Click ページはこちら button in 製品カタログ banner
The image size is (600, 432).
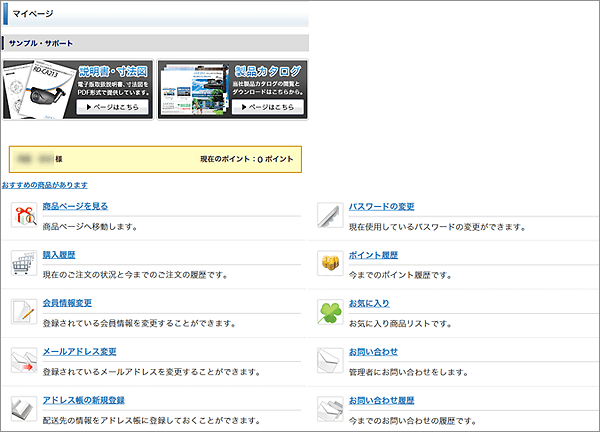pos(268,107)
